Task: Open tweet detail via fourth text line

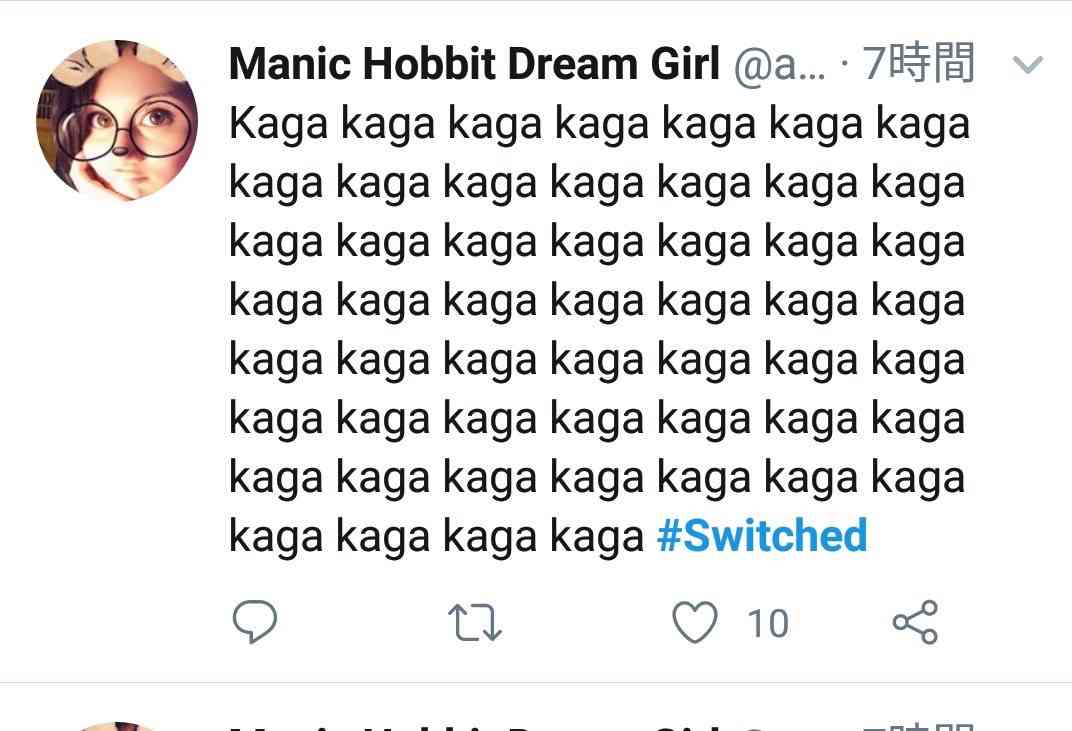Action: coord(596,301)
